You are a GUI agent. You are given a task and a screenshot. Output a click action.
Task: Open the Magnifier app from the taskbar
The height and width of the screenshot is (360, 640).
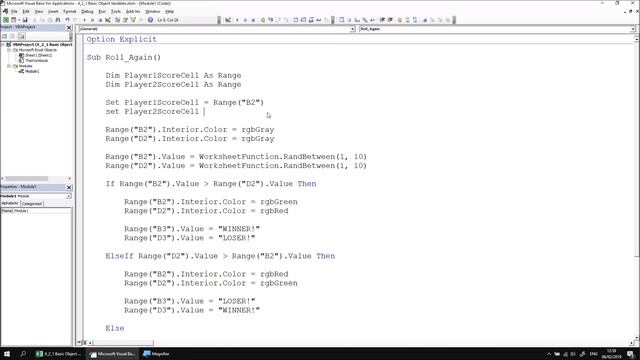(156, 354)
